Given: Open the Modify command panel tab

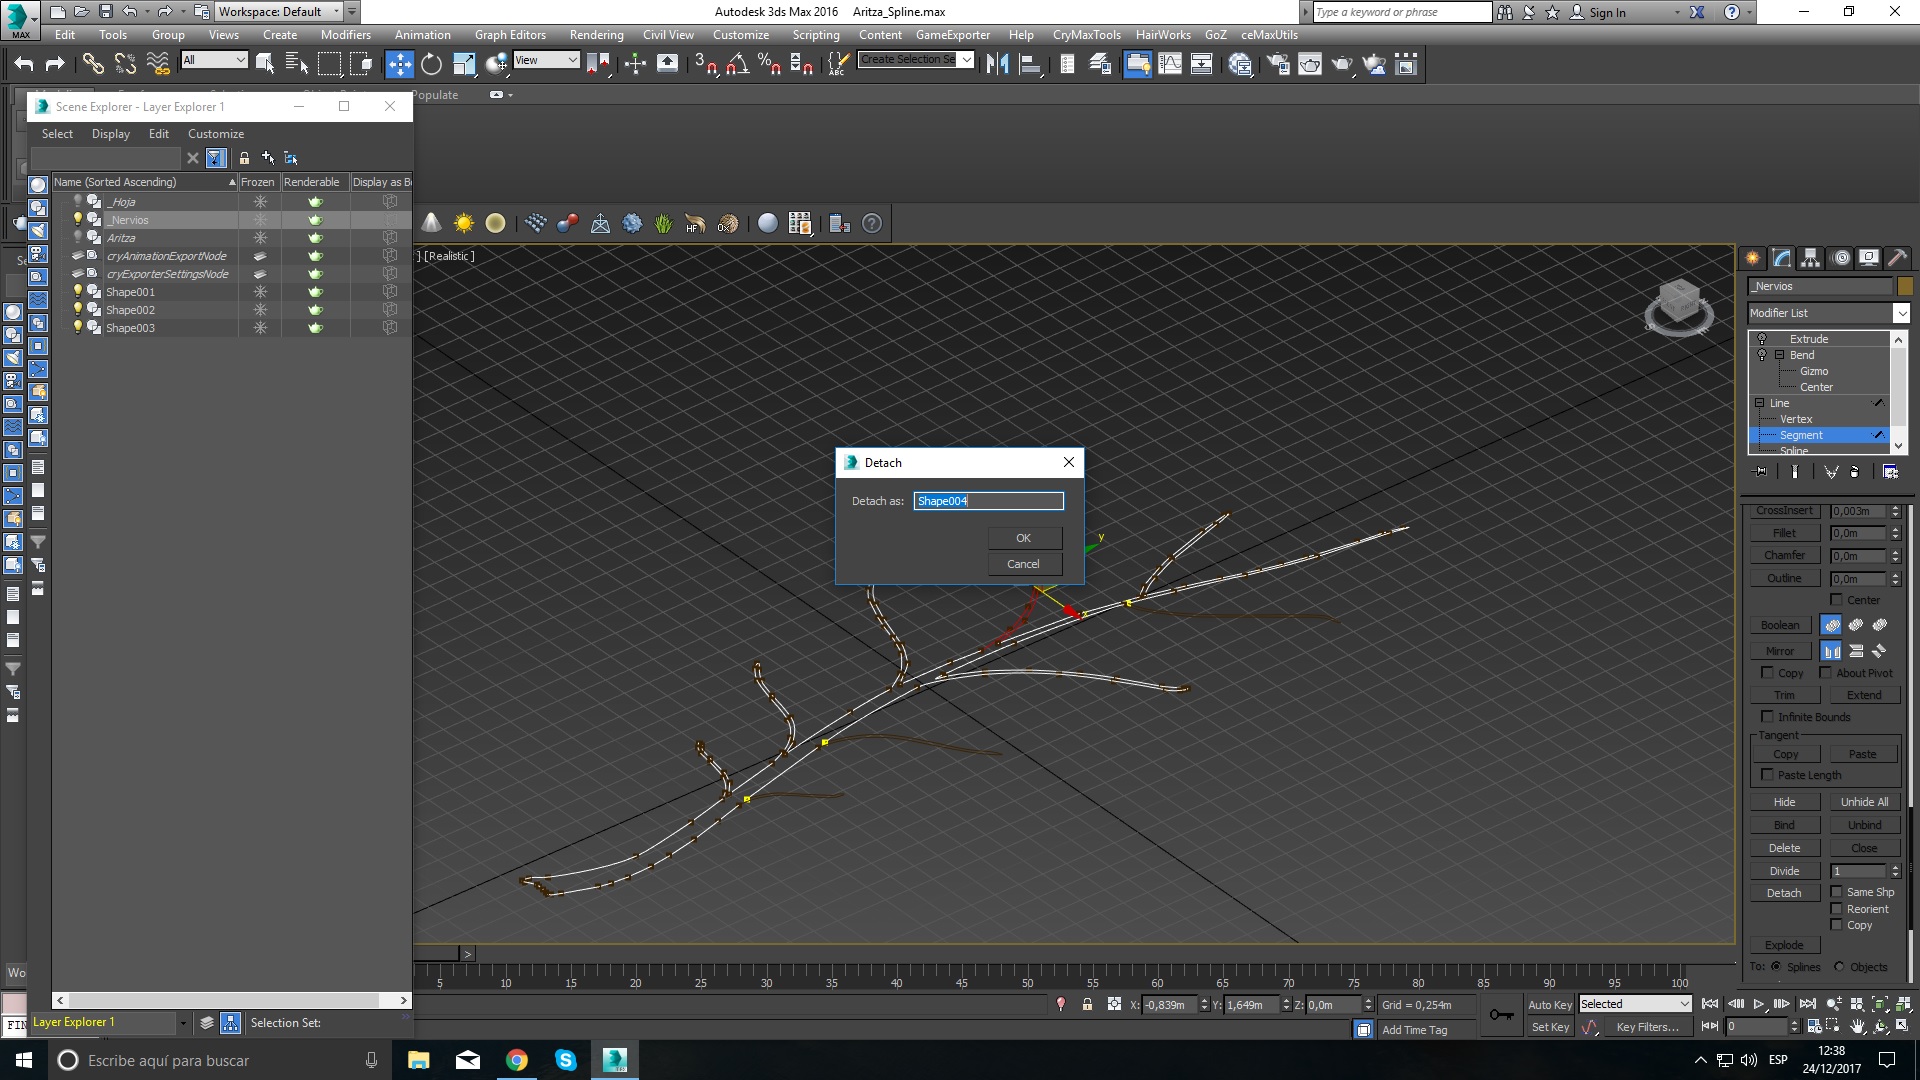Looking at the screenshot, I should [x=1782, y=258].
